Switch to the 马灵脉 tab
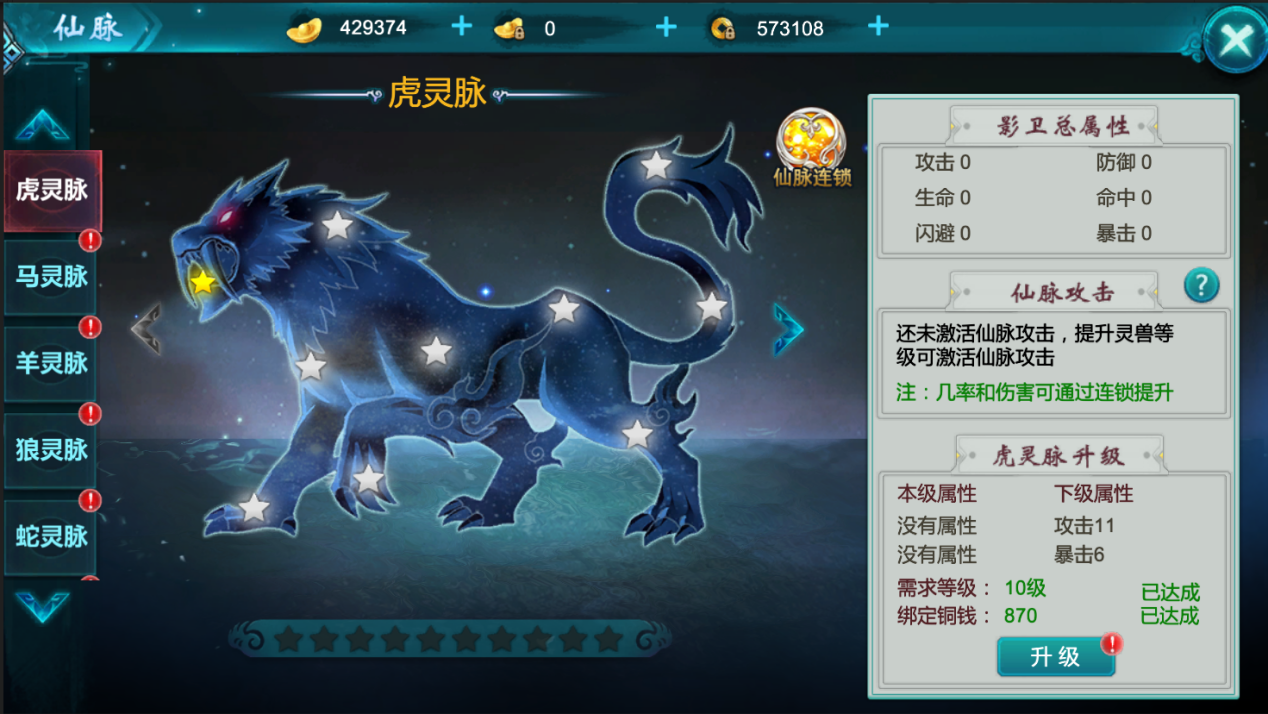This screenshot has width=1268, height=714. click(x=51, y=277)
